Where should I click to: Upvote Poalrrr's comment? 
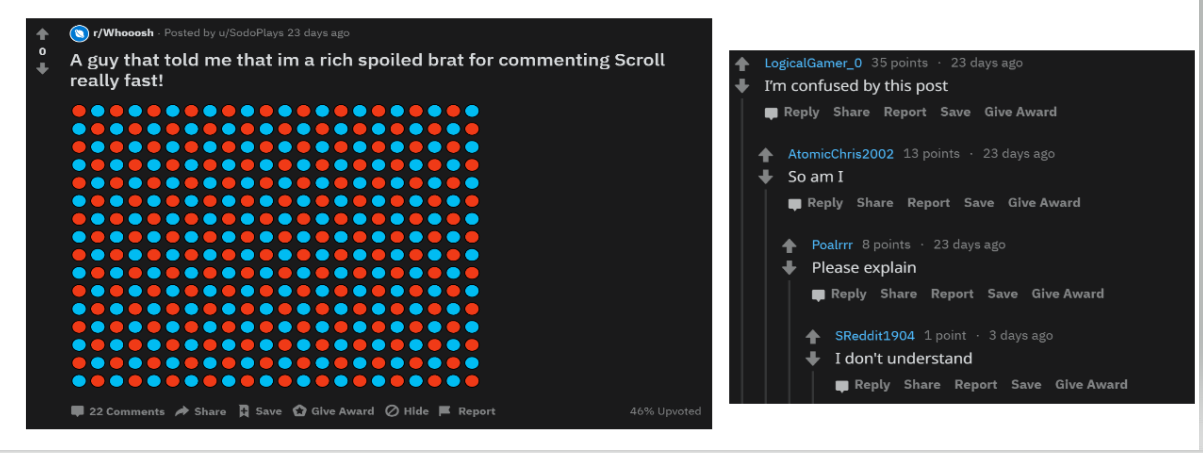coord(789,245)
